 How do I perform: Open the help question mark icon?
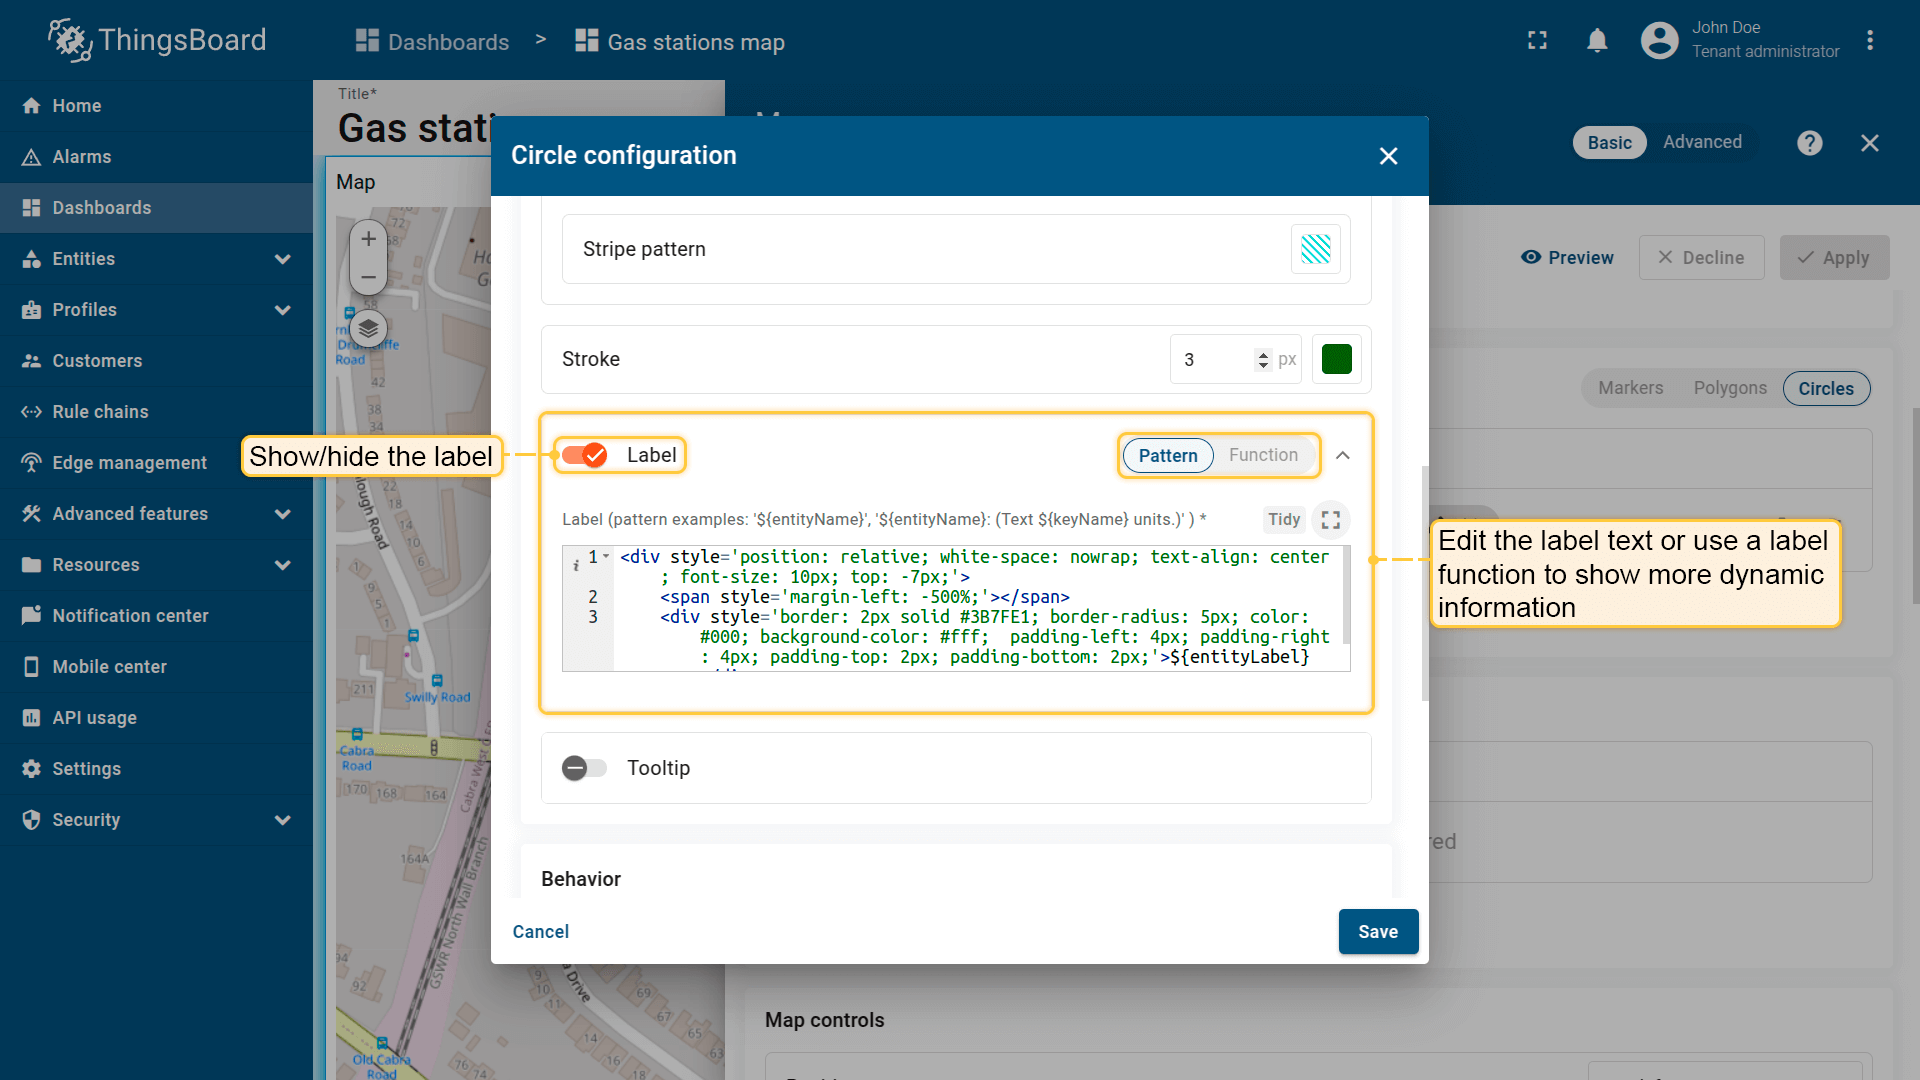[x=1809, y=143]
